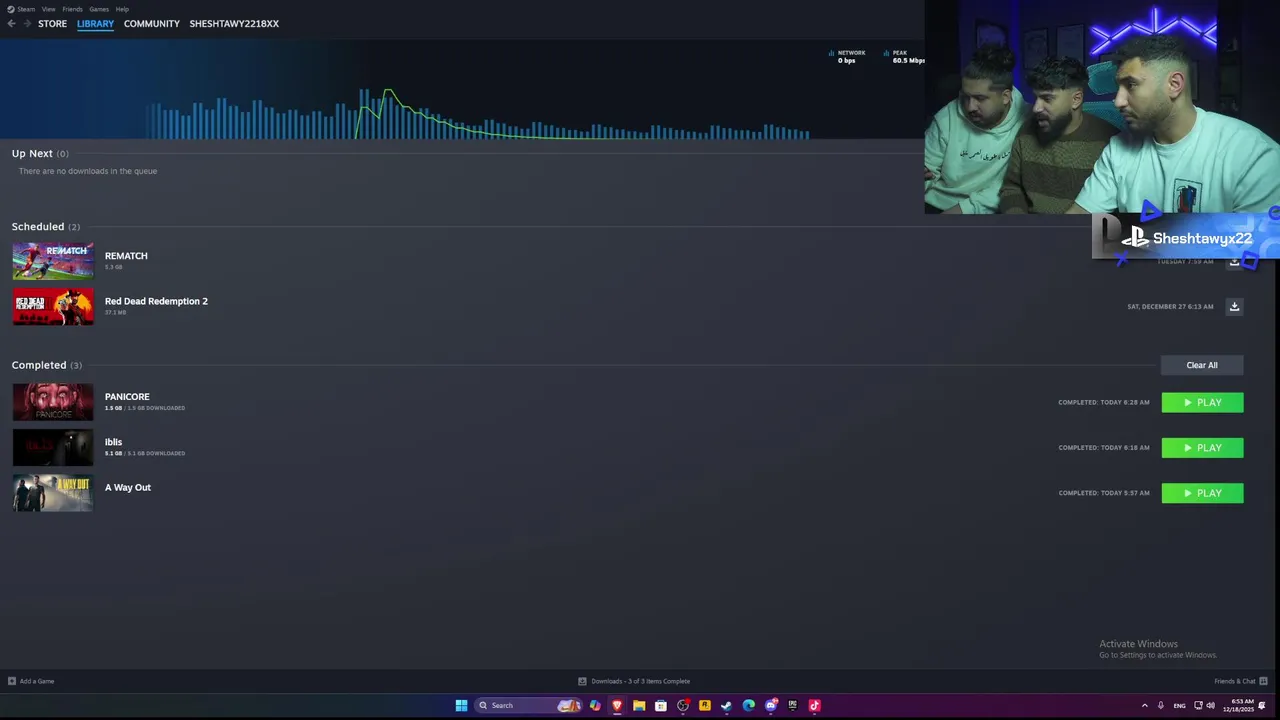Open Brave browser from the taskbar
This screenshot has width=1280, height=720.
(x=617, y=705)
